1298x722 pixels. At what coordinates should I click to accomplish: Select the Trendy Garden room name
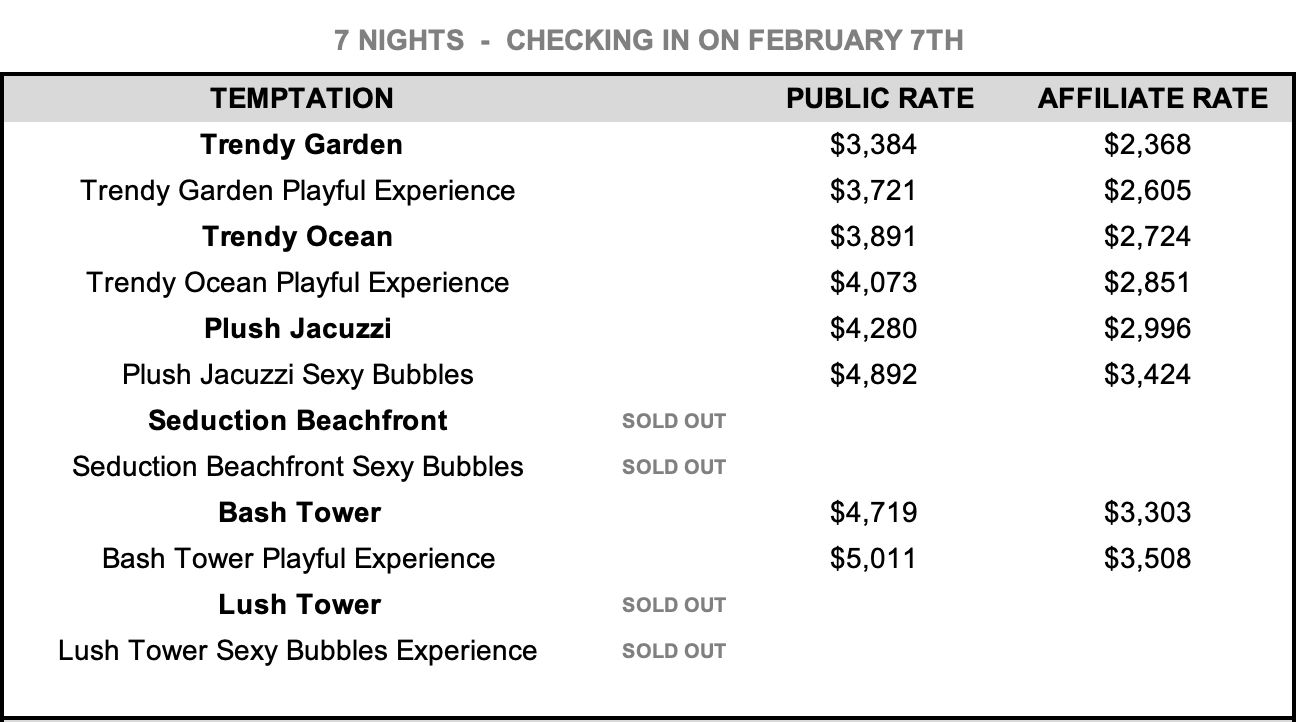pyautogui.click(x=301, y=145)
